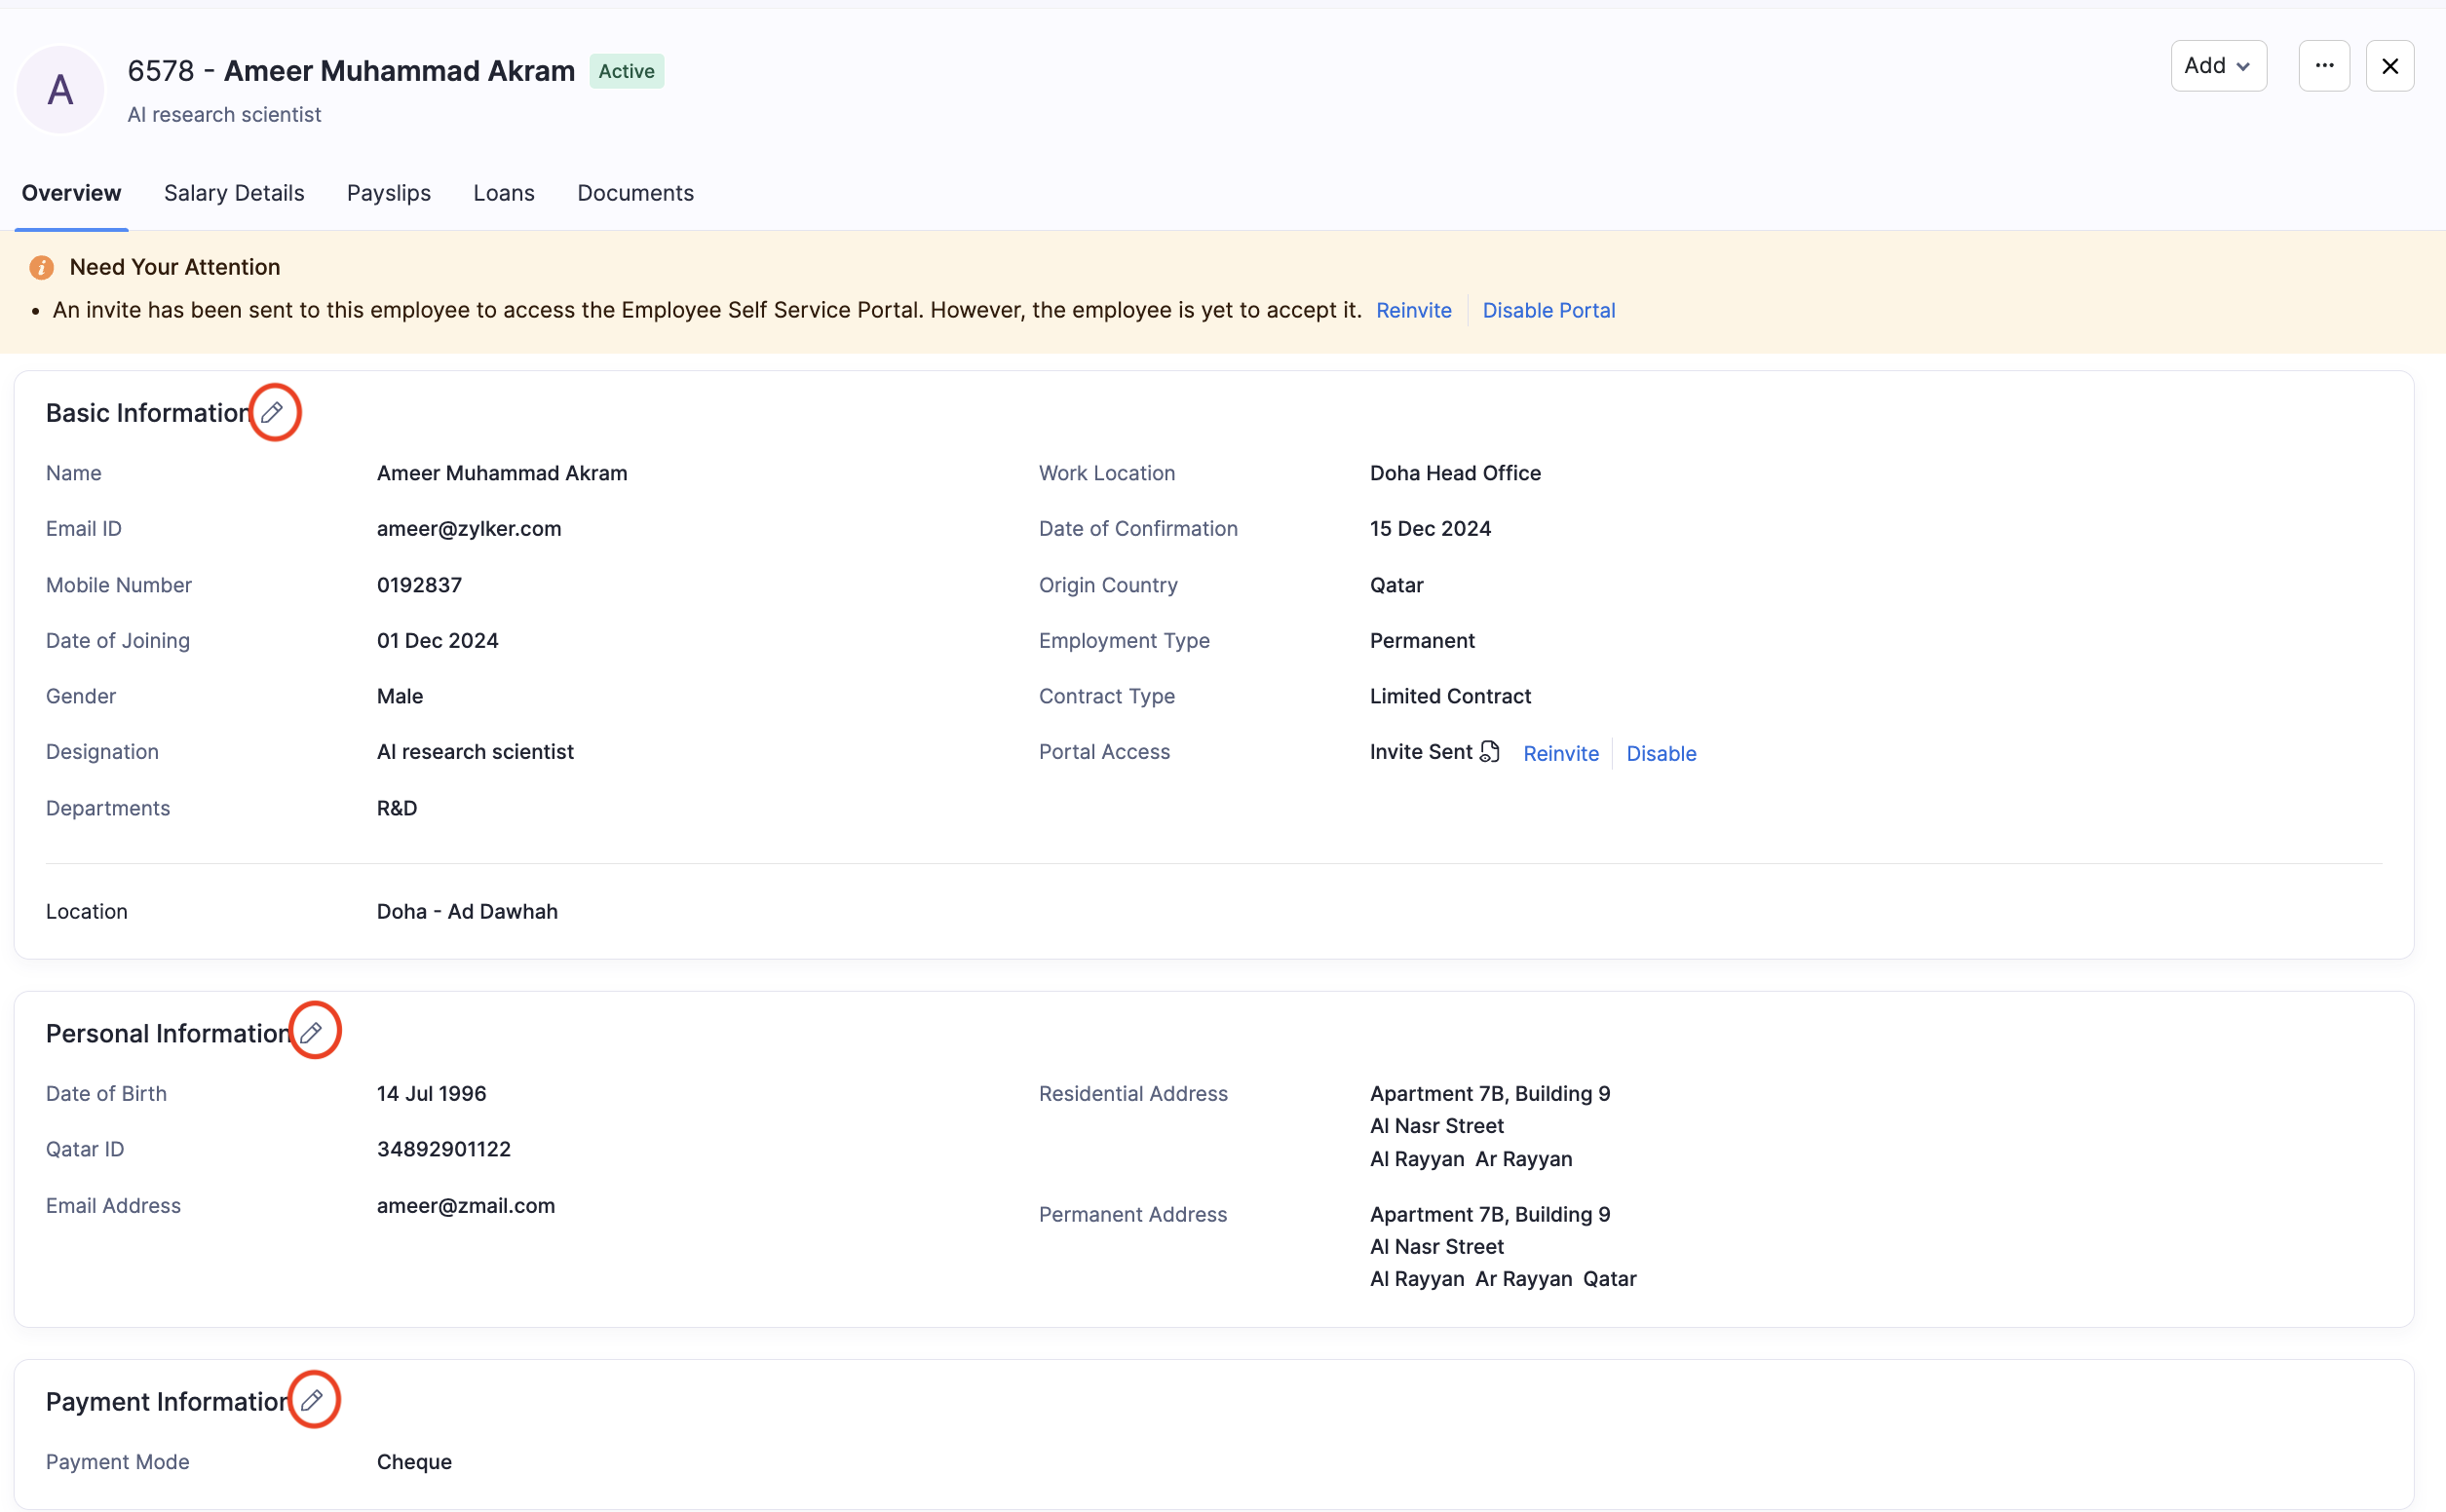Click Disable link in Portal Access row
The height and width of the screenshot is (1512, 2446).
(x=1660, y=753)
